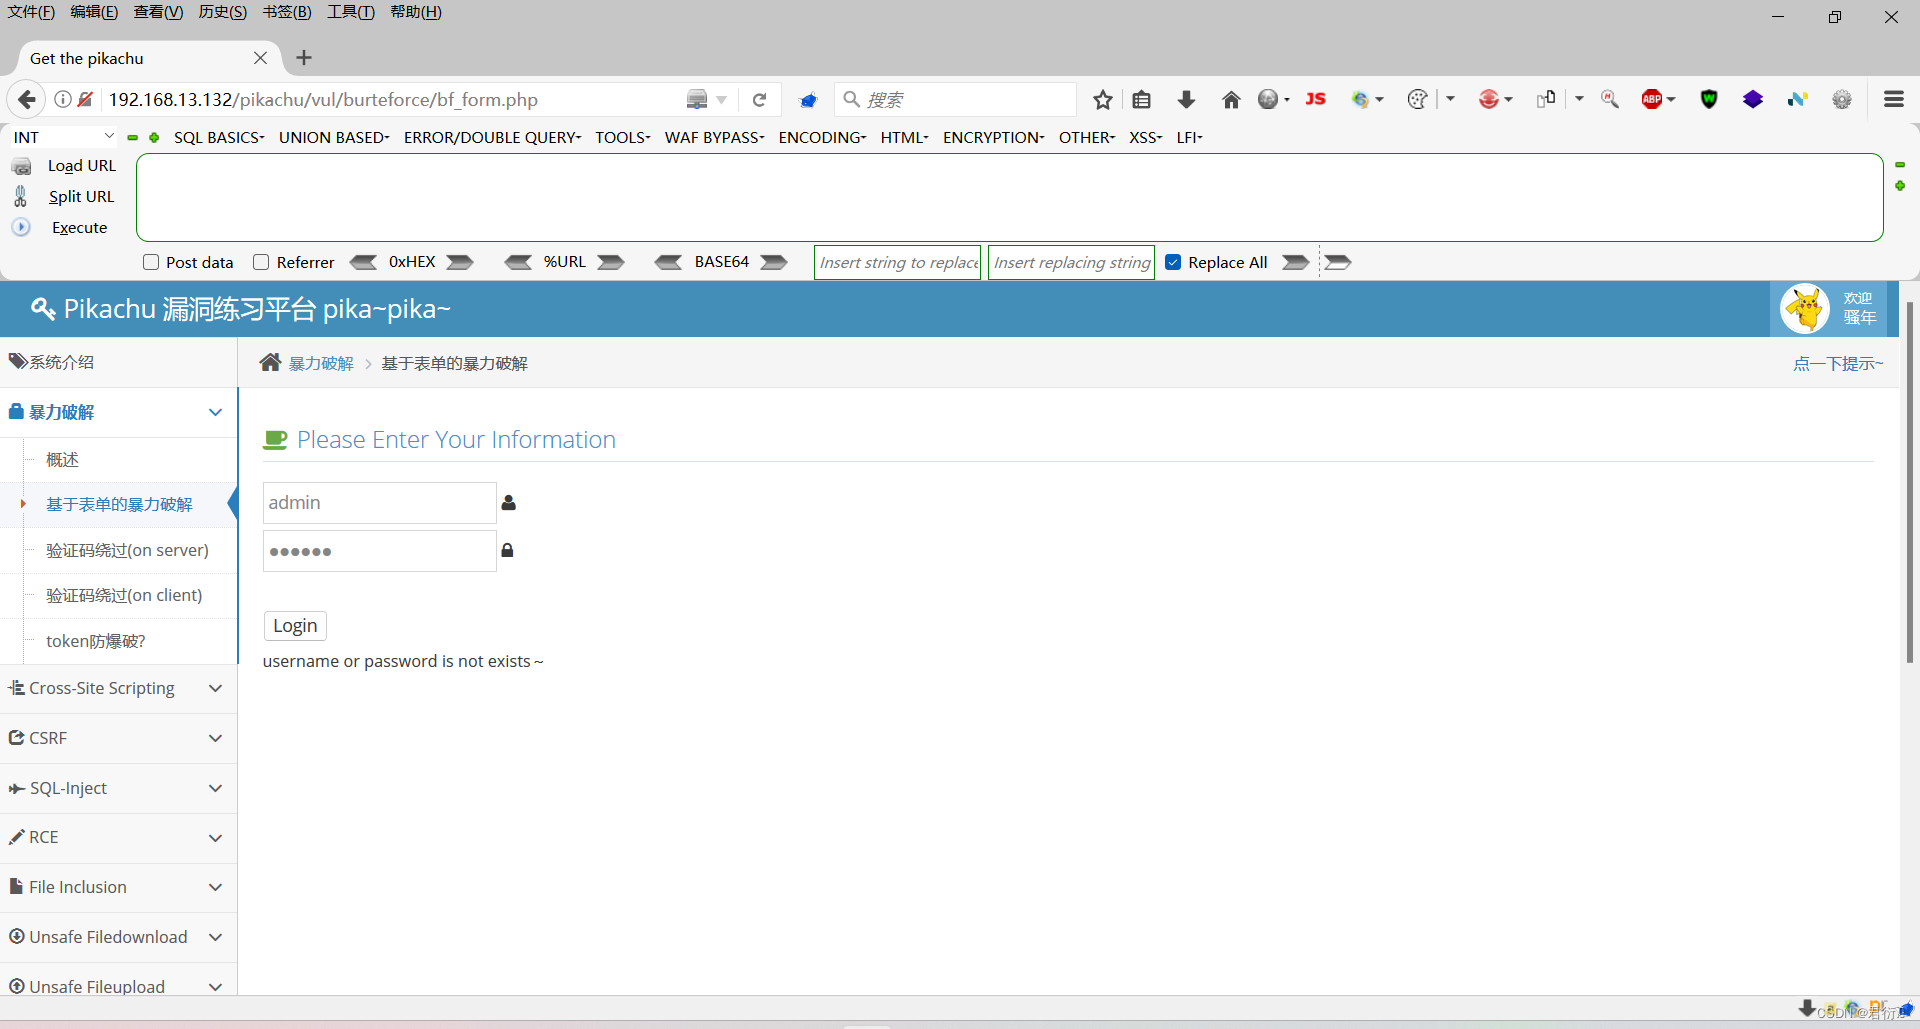Open the 文件(F) menu
Screen dimensions: 1920x1029
point(31,12)
